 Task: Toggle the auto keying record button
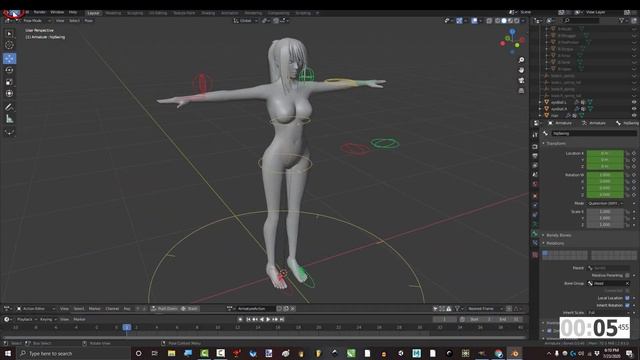[240, 319]
